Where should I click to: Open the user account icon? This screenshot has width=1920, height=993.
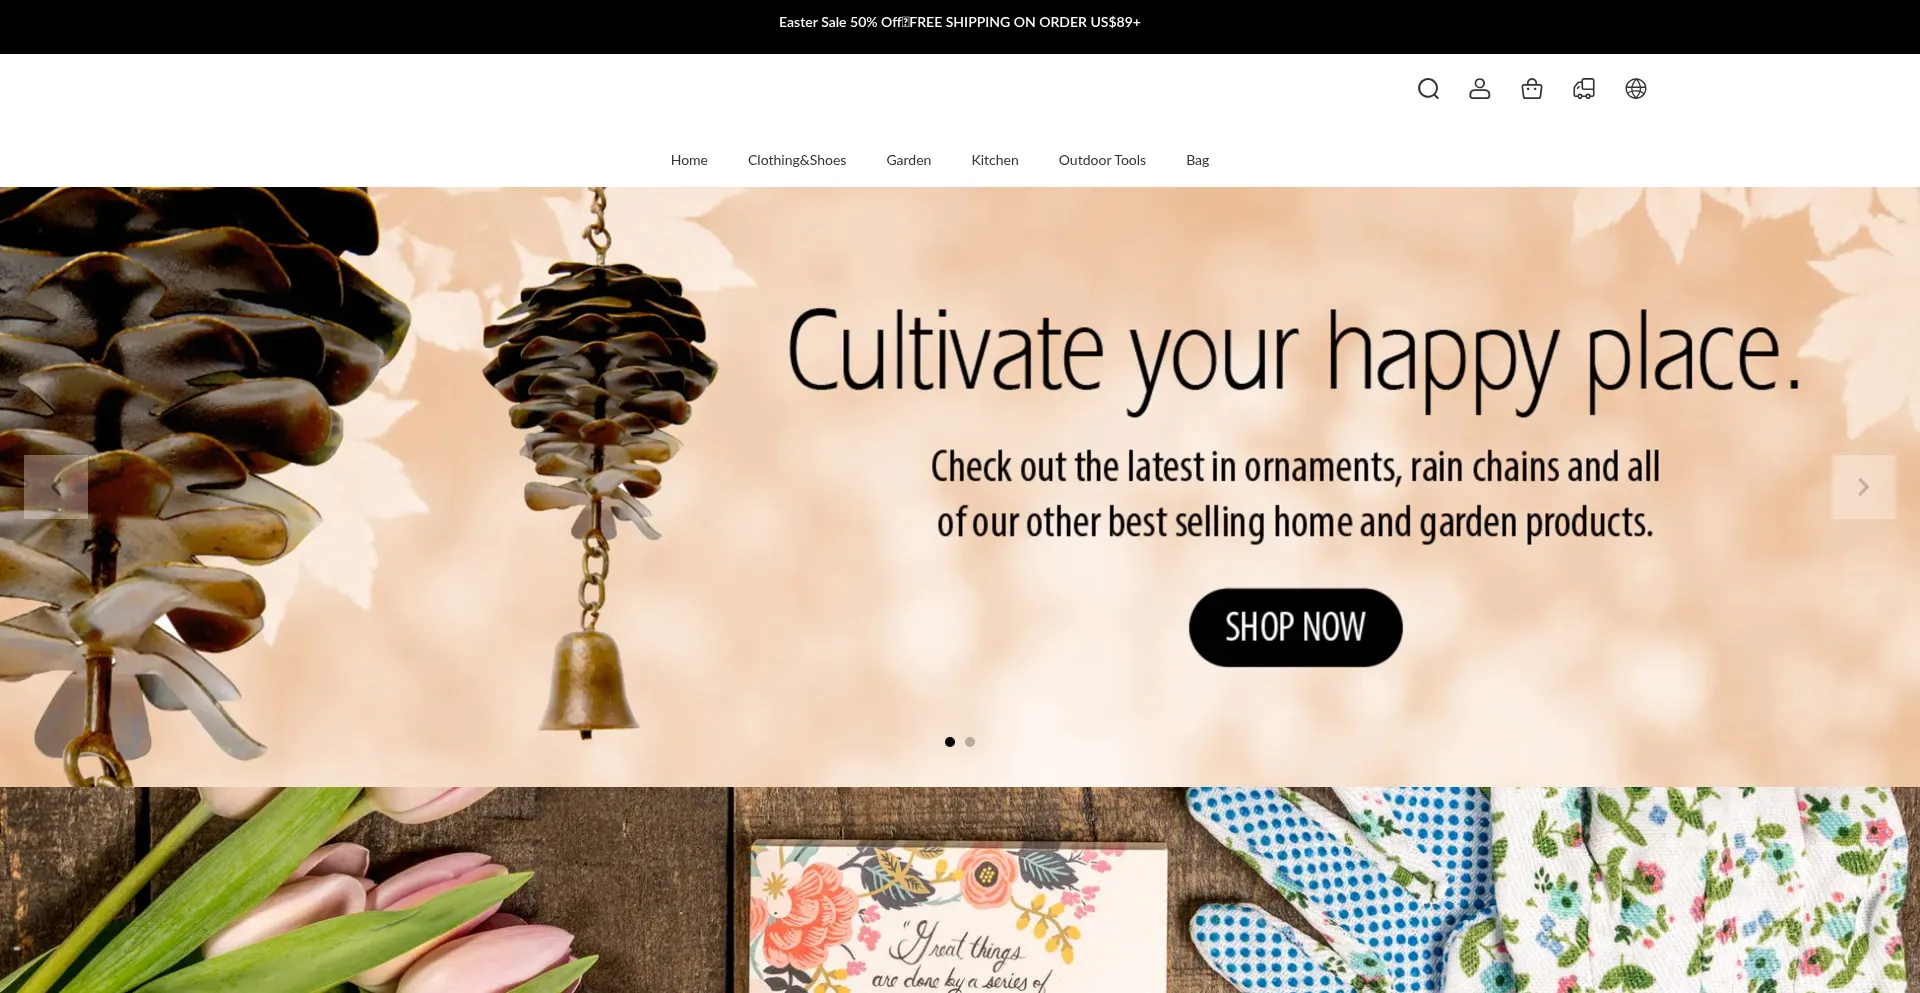[1480, 89]
